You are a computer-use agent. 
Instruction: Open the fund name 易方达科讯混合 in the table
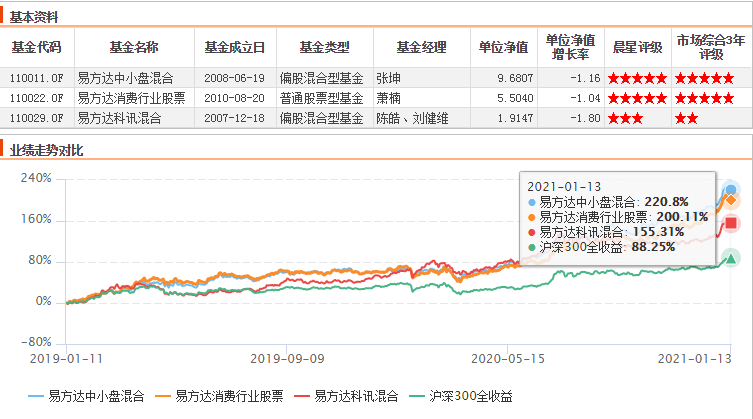[x=120, y=118]
